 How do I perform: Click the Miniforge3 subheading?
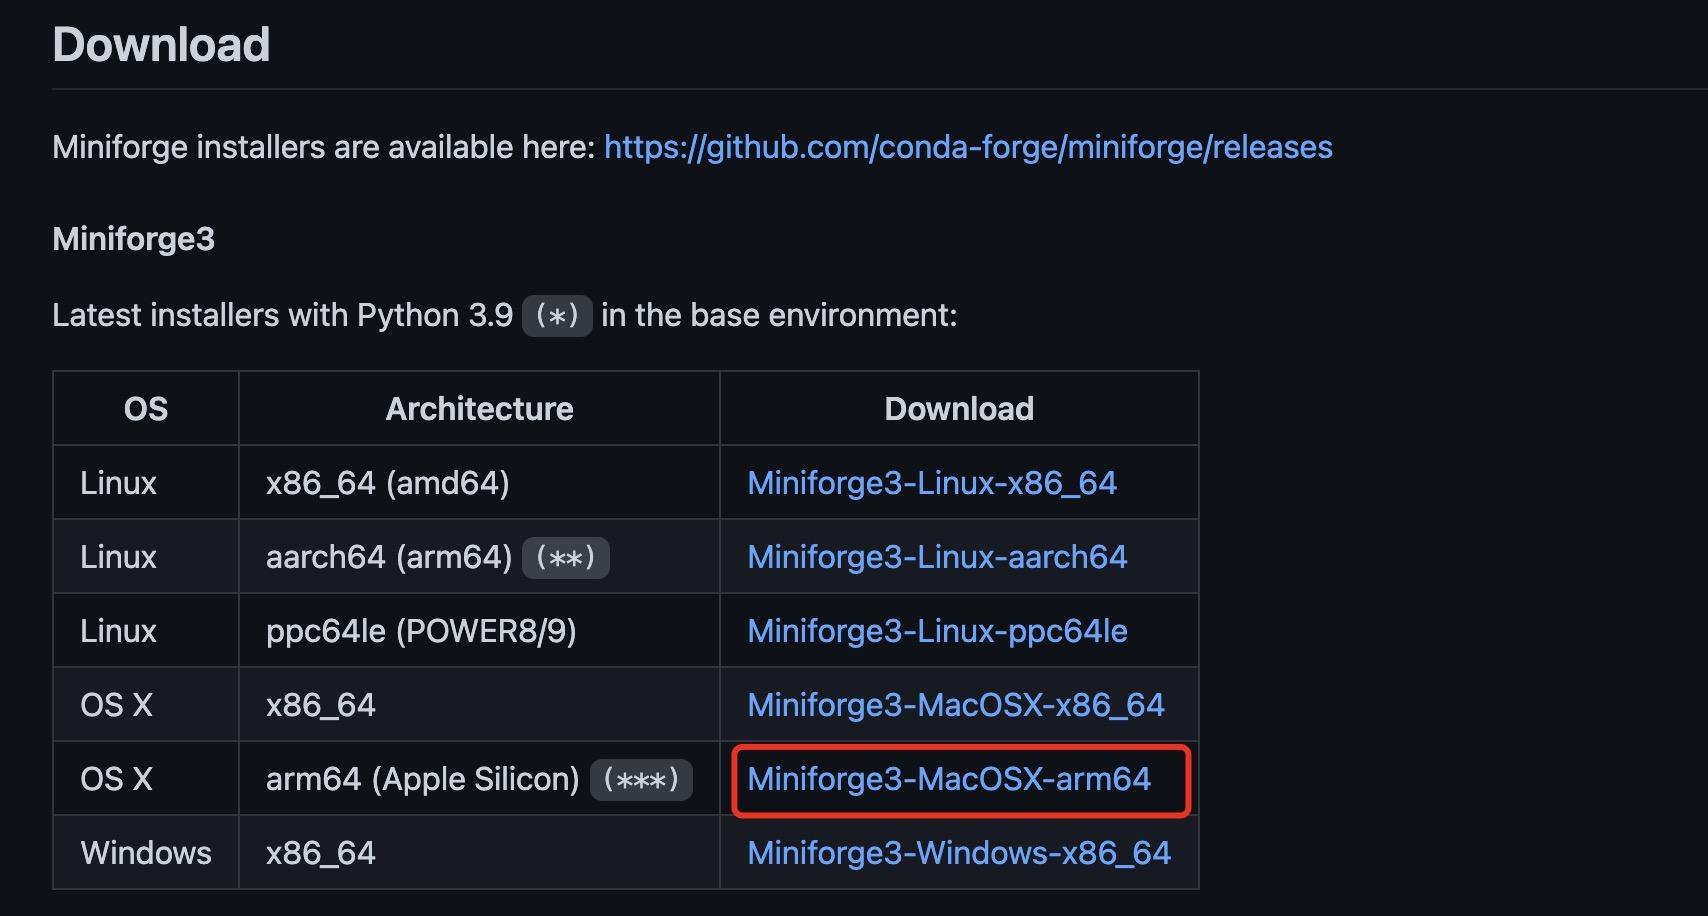click(133, 239)
